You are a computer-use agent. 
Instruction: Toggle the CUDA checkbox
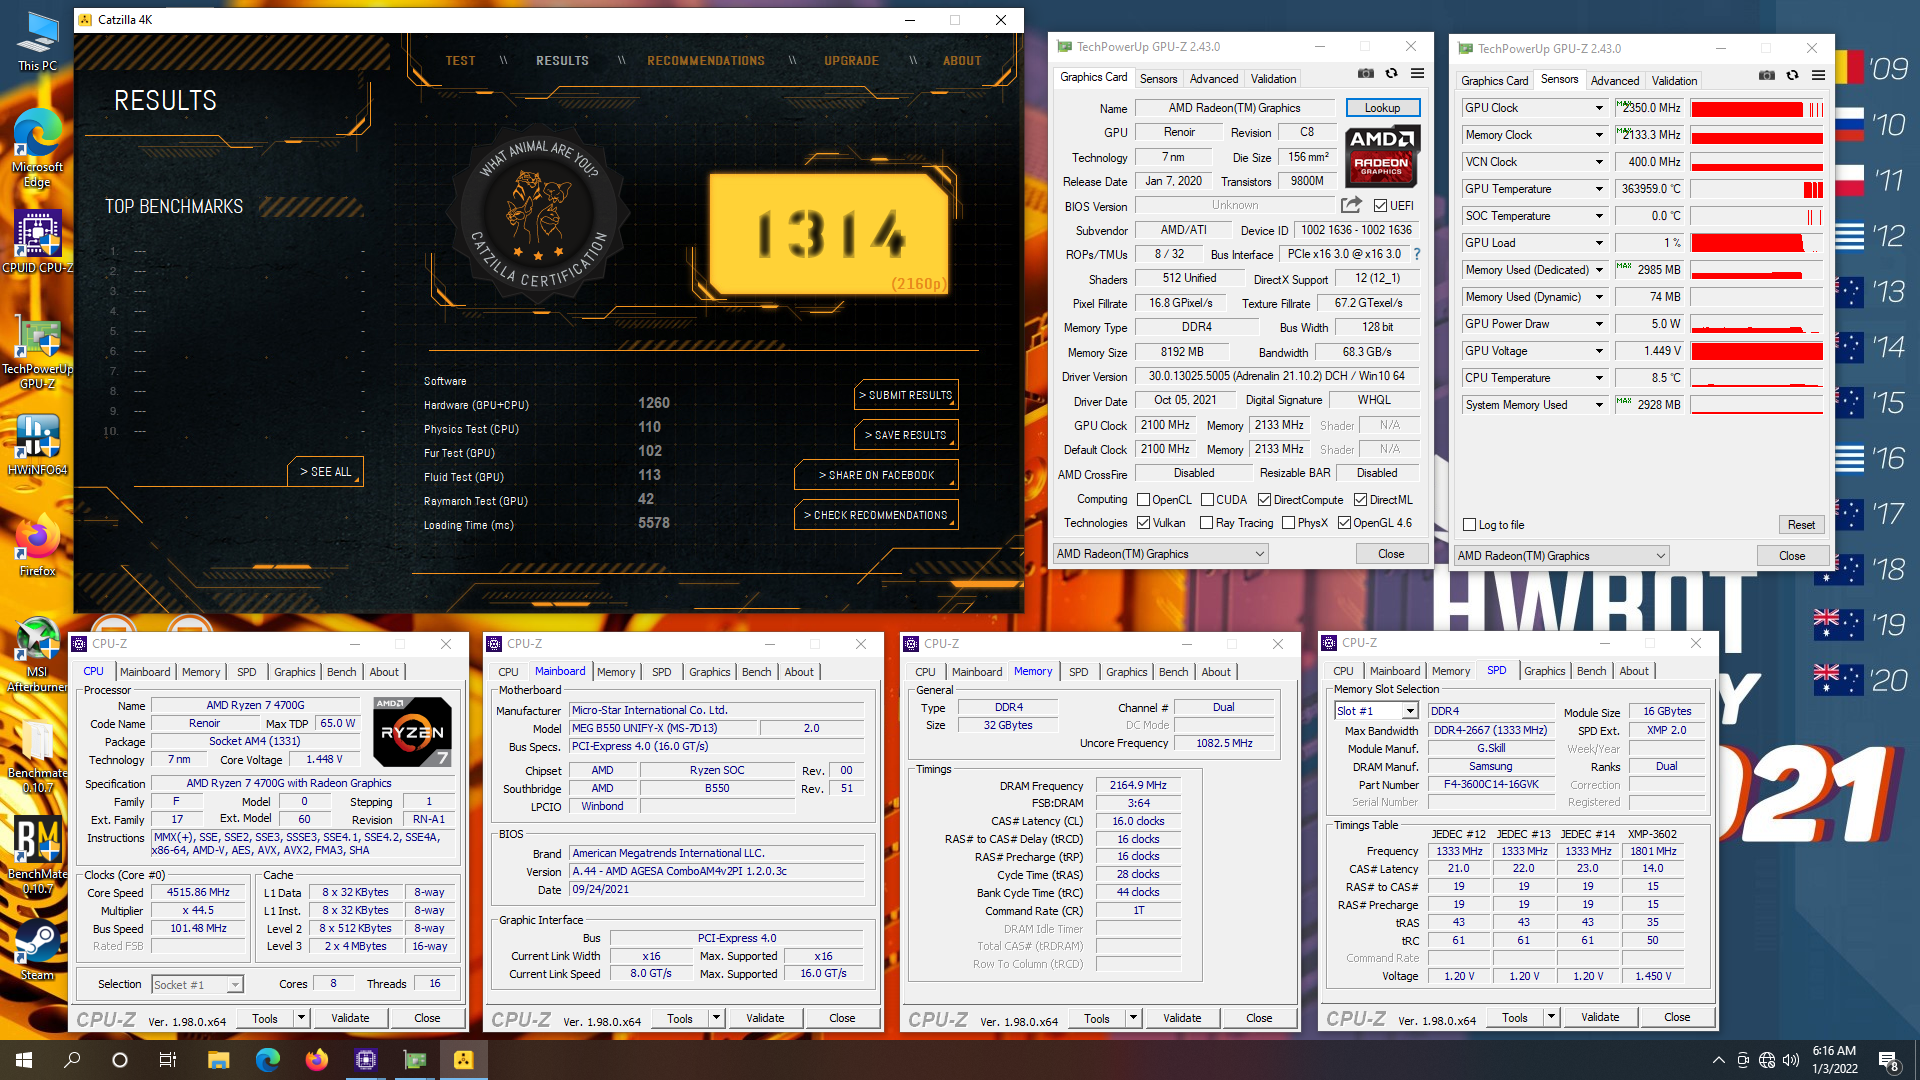point(1207,500)
